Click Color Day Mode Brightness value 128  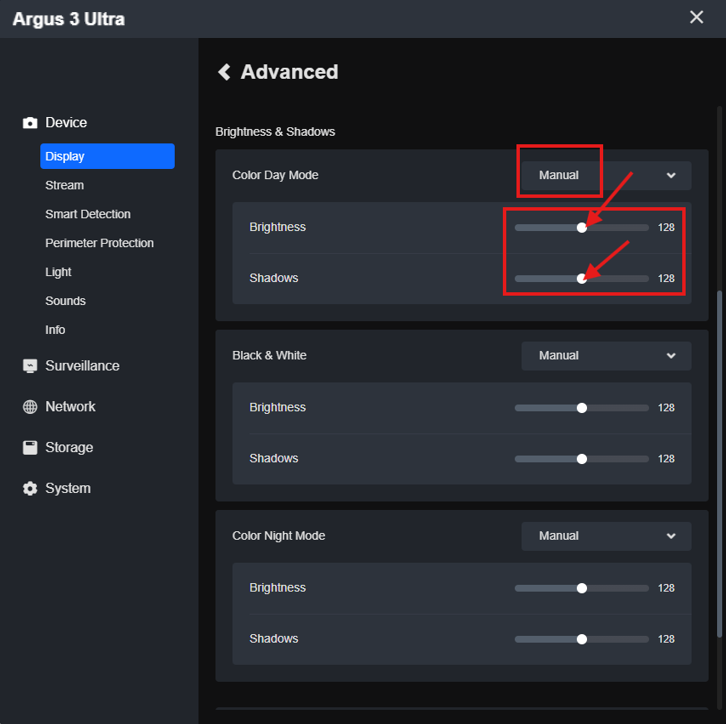[666, 227]
